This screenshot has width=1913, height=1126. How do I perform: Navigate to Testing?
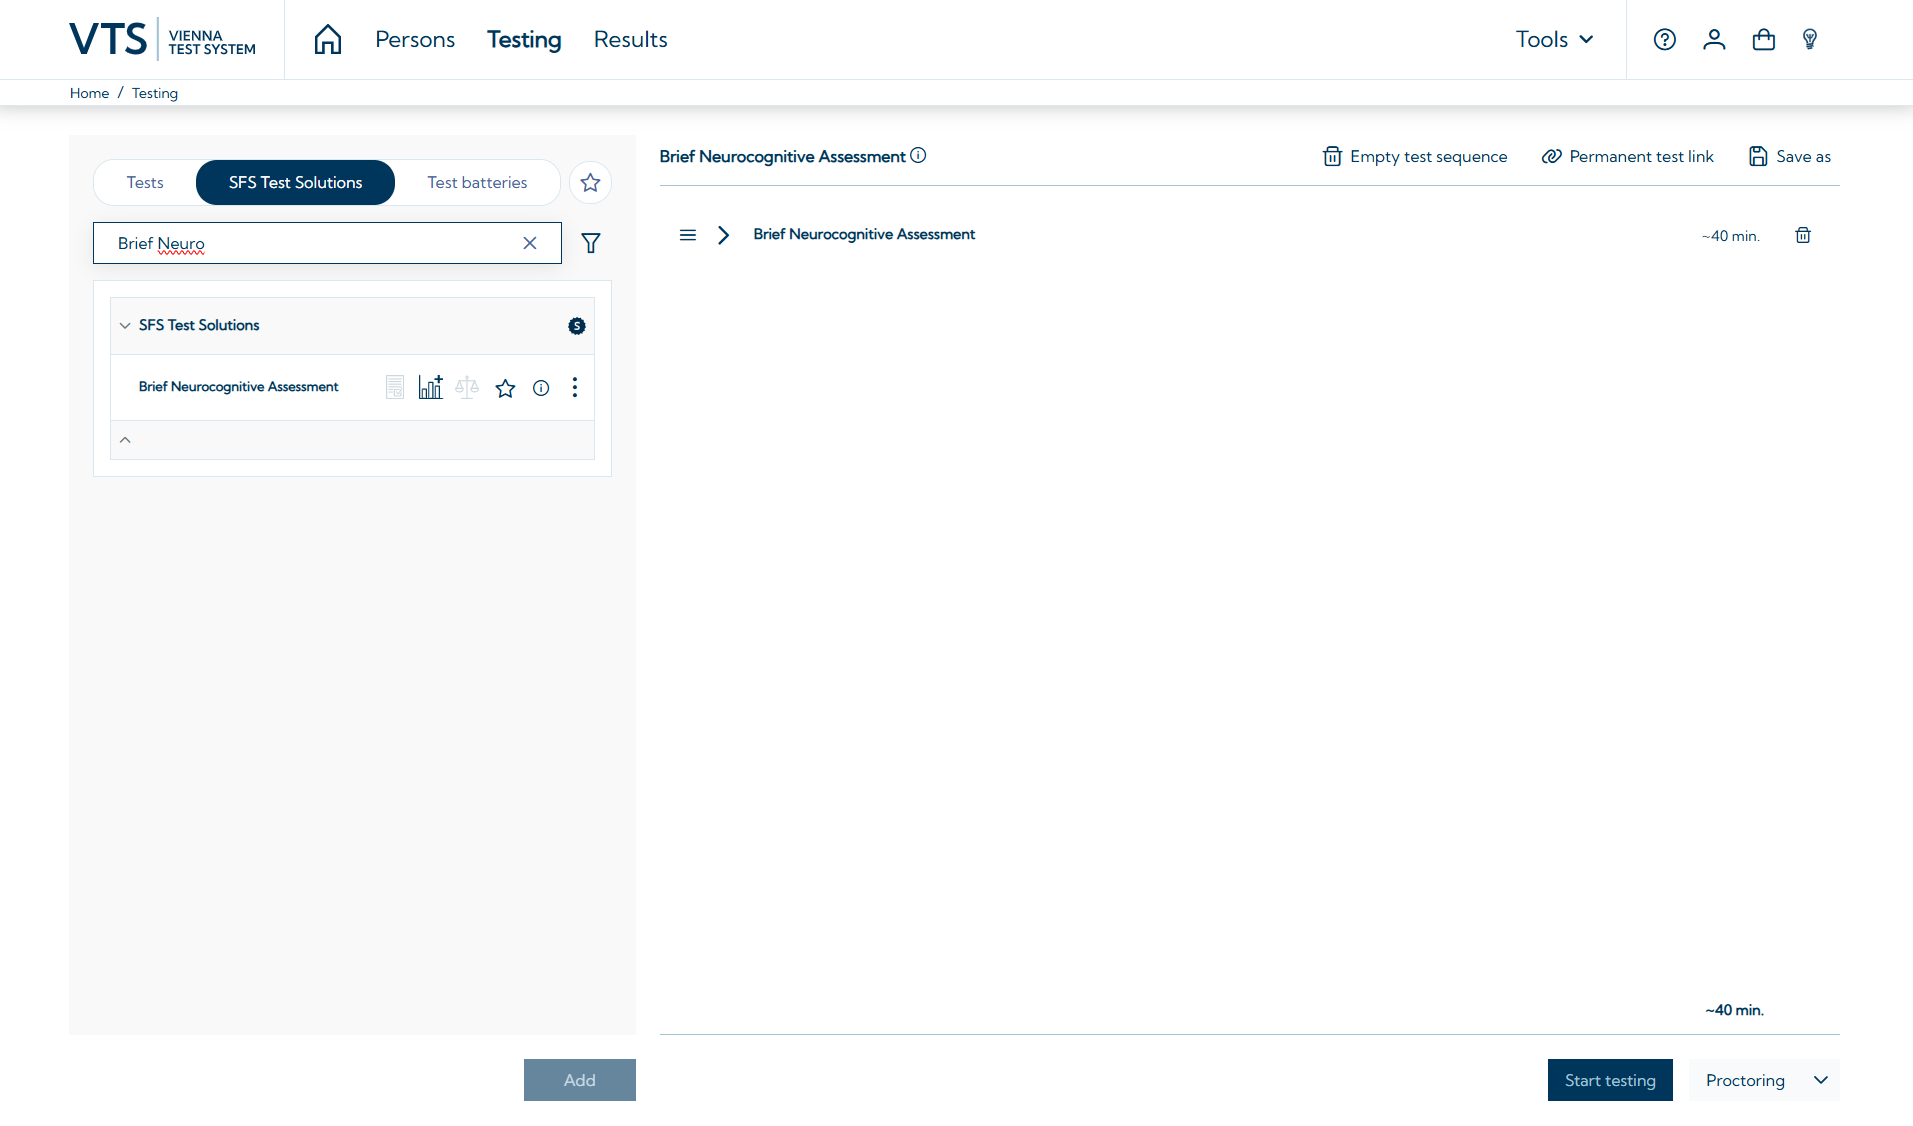[524, 39]
